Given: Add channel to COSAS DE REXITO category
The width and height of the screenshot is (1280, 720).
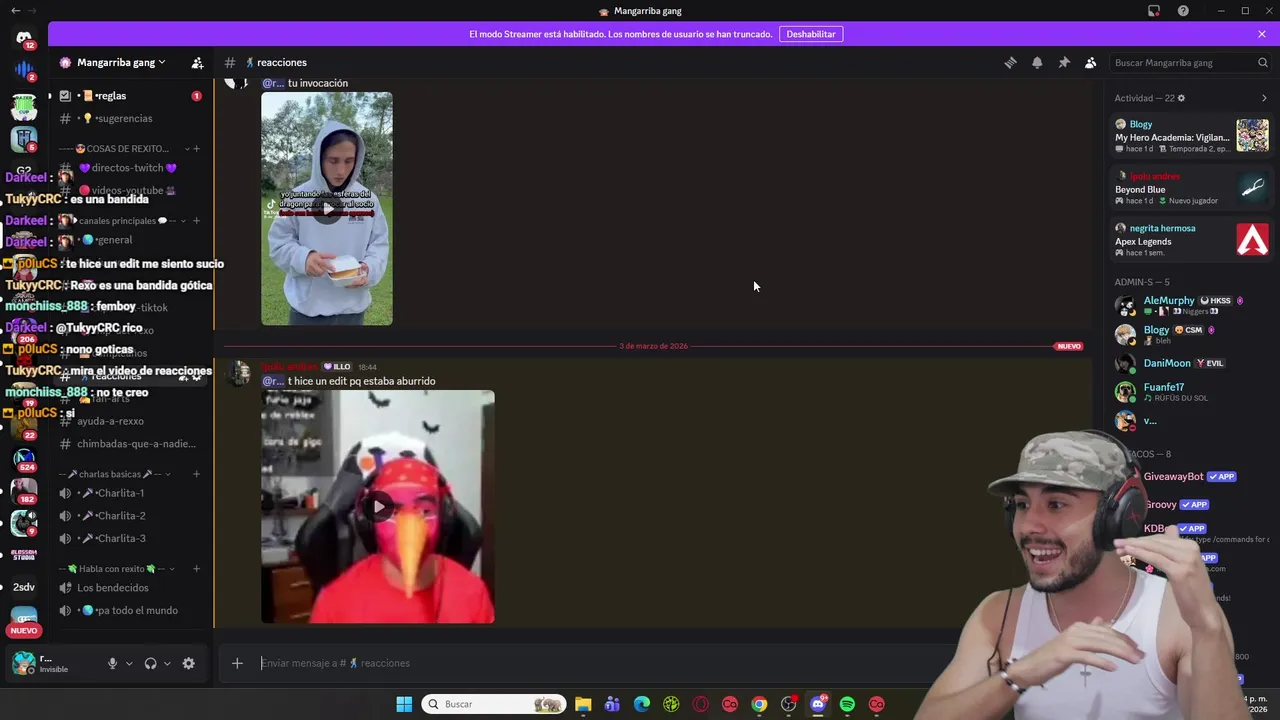Looking at the screenshot, I should pyautogui.click(x=196, y=149).
